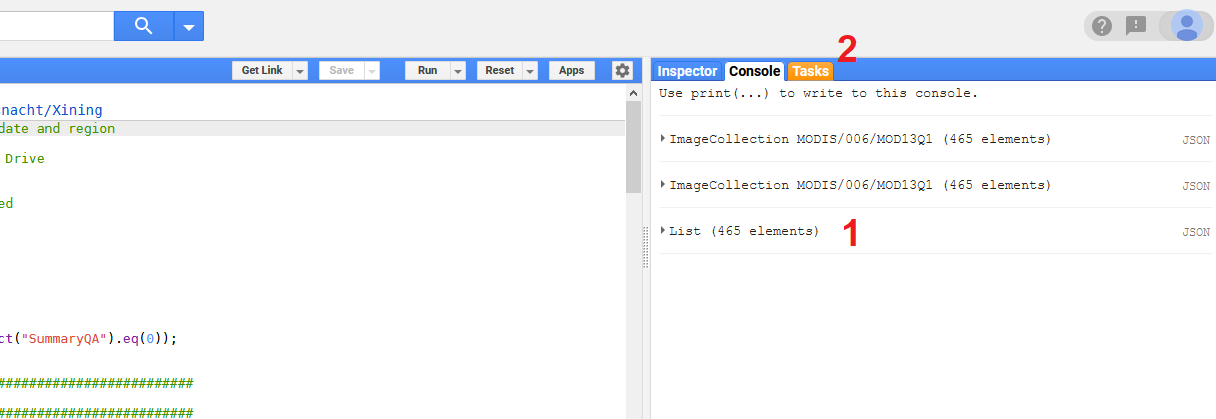Open the user account avatar
This screenshot has width=1216, height=419.
[1187, 26]
